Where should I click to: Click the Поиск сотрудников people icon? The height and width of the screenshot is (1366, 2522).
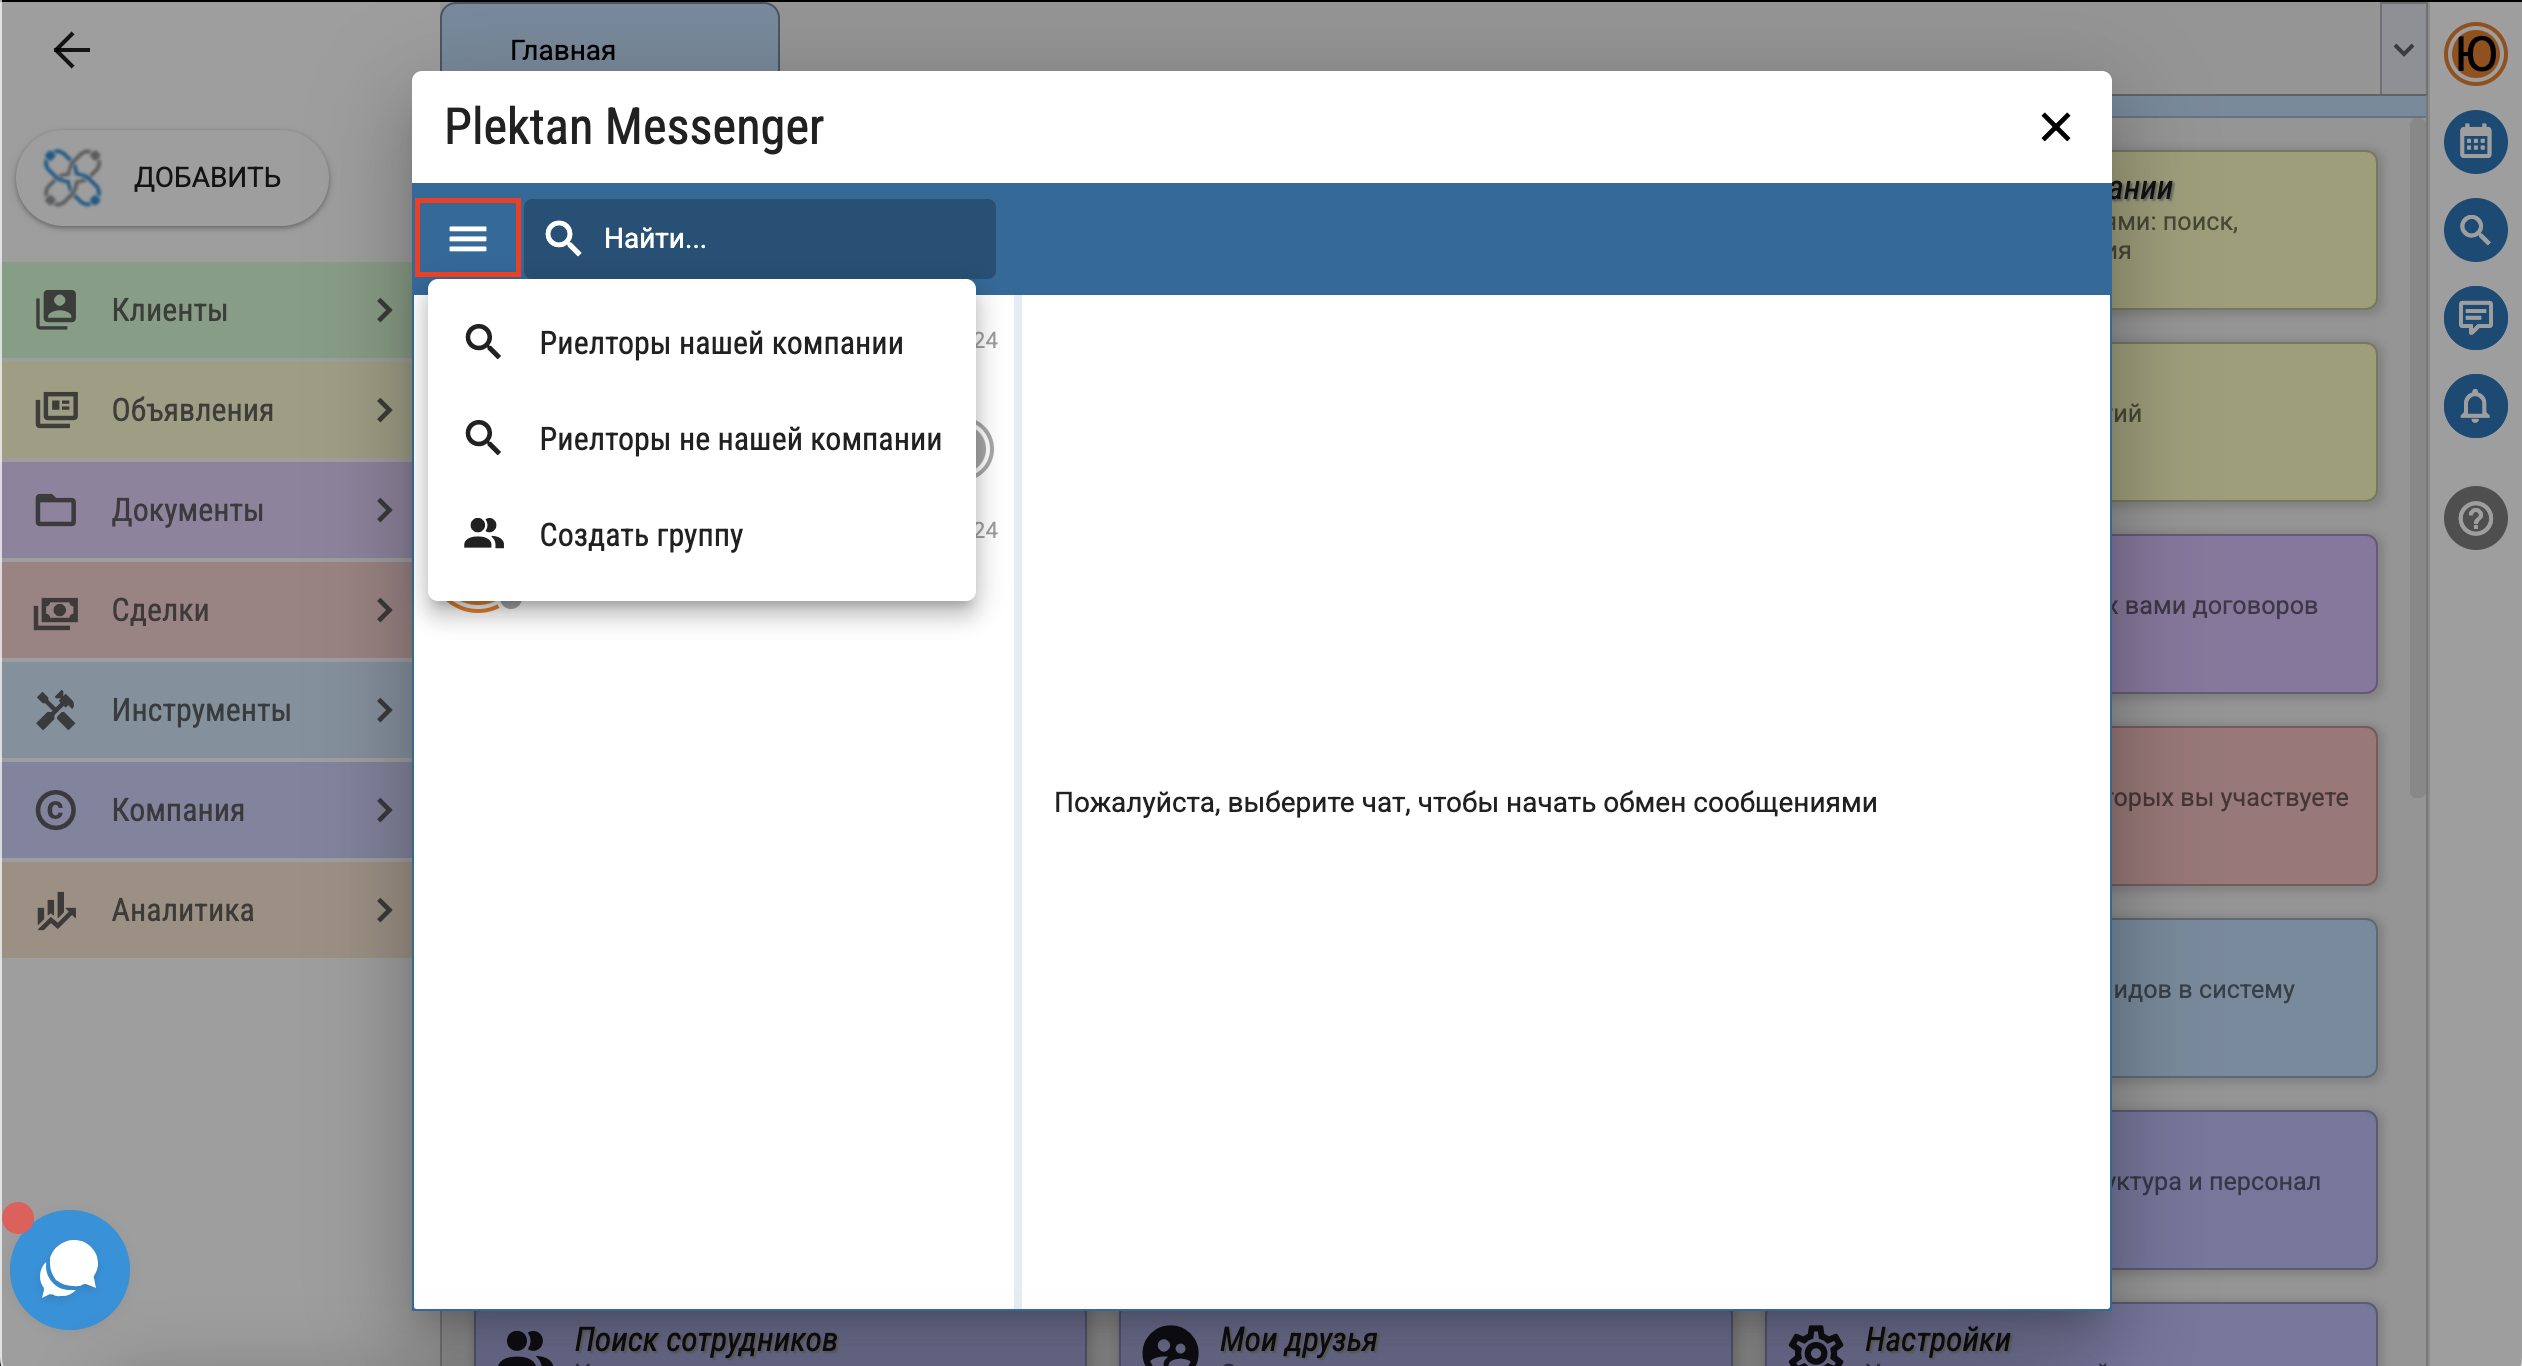(525, 1346)
